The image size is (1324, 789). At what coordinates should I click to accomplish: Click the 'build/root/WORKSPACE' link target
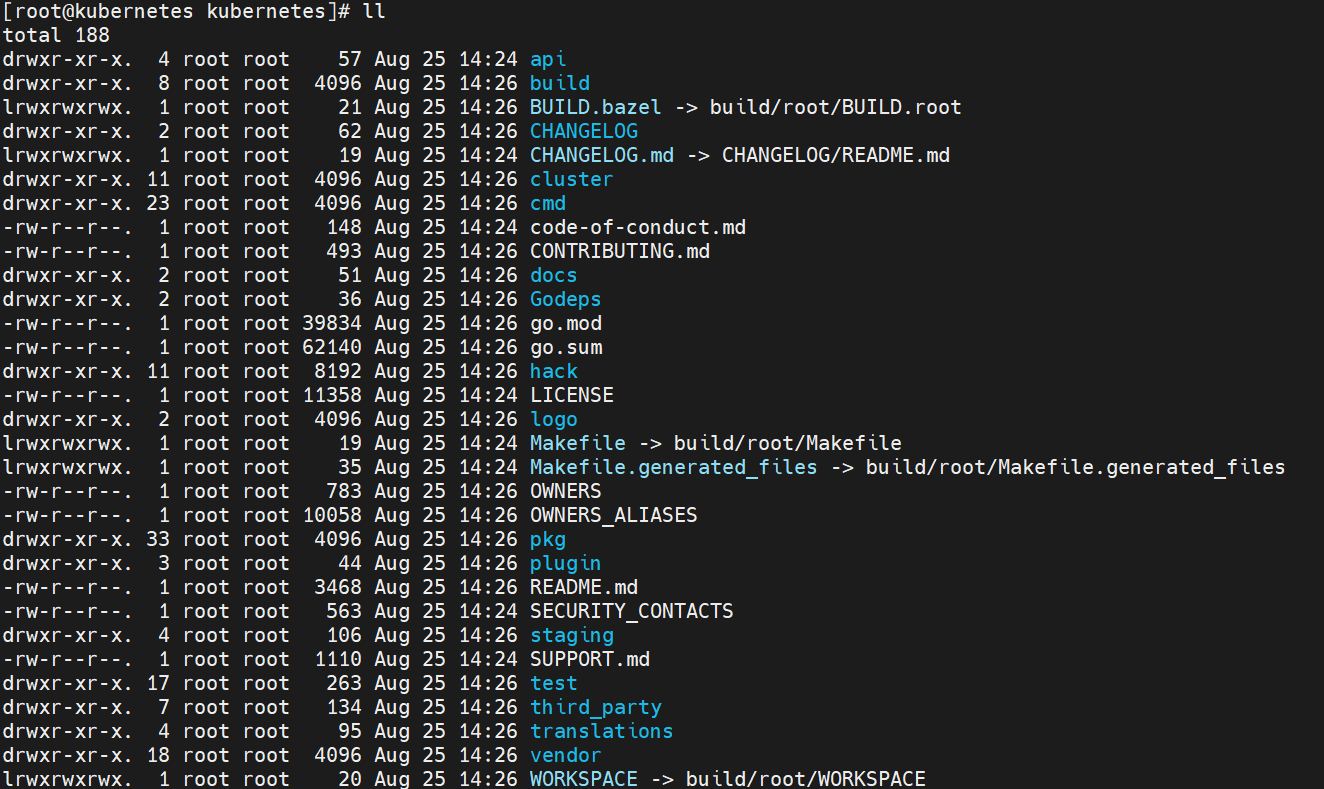coord(806,779)
